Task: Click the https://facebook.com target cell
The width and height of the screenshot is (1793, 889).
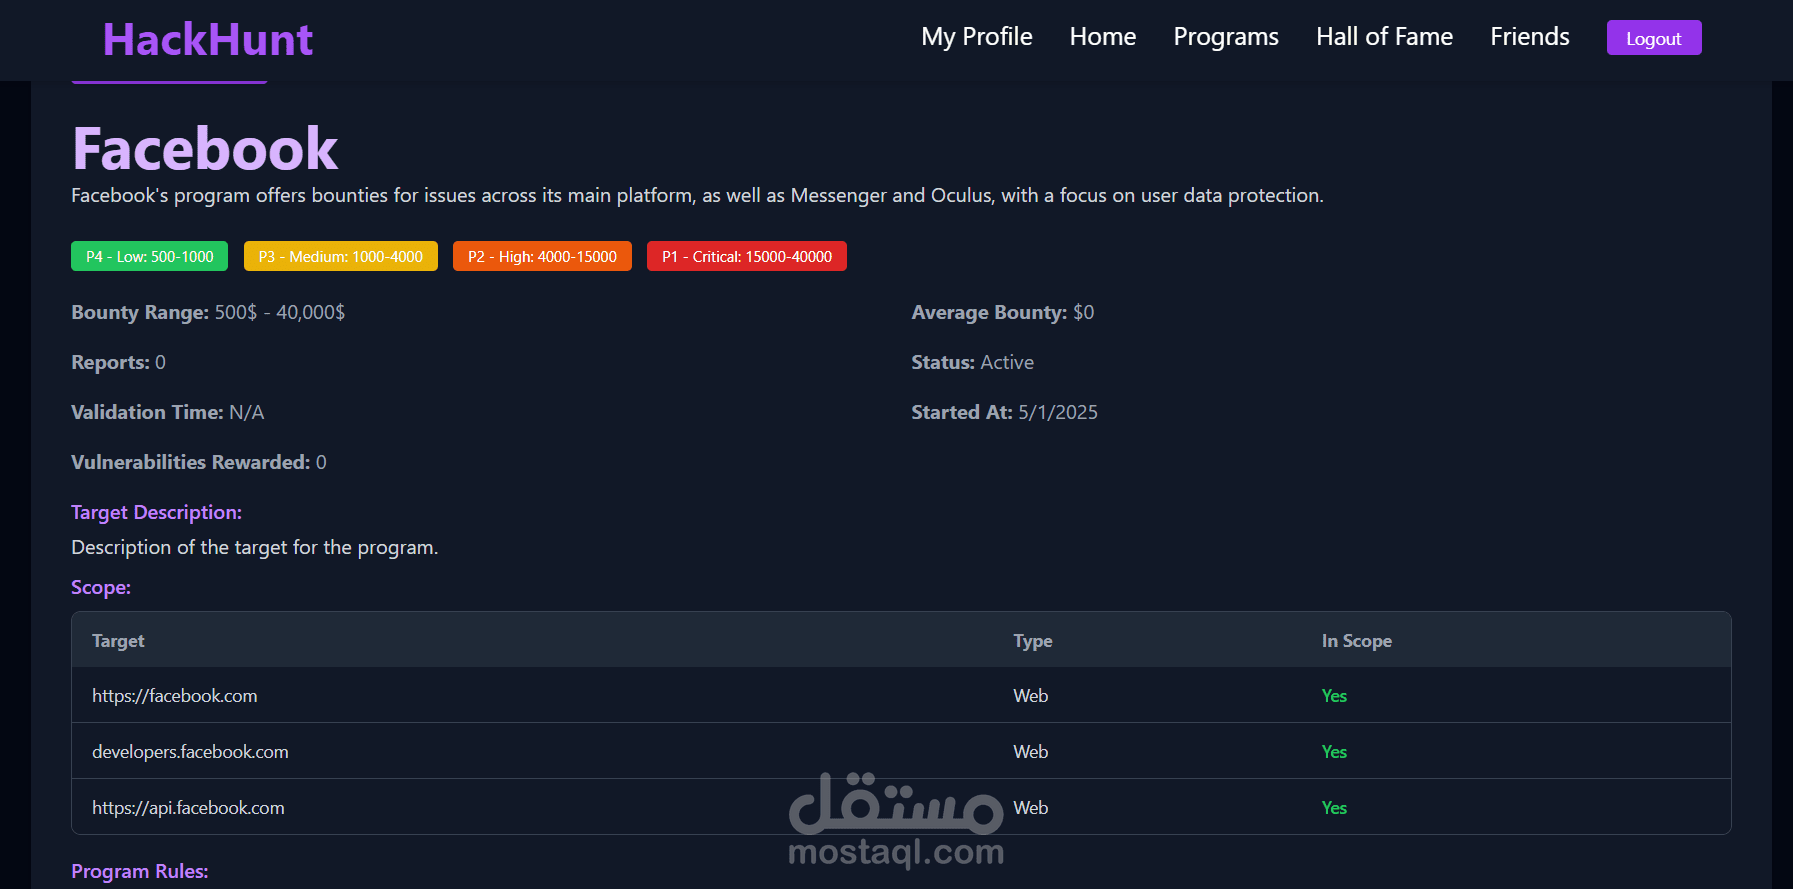Action: coord(175,696)
